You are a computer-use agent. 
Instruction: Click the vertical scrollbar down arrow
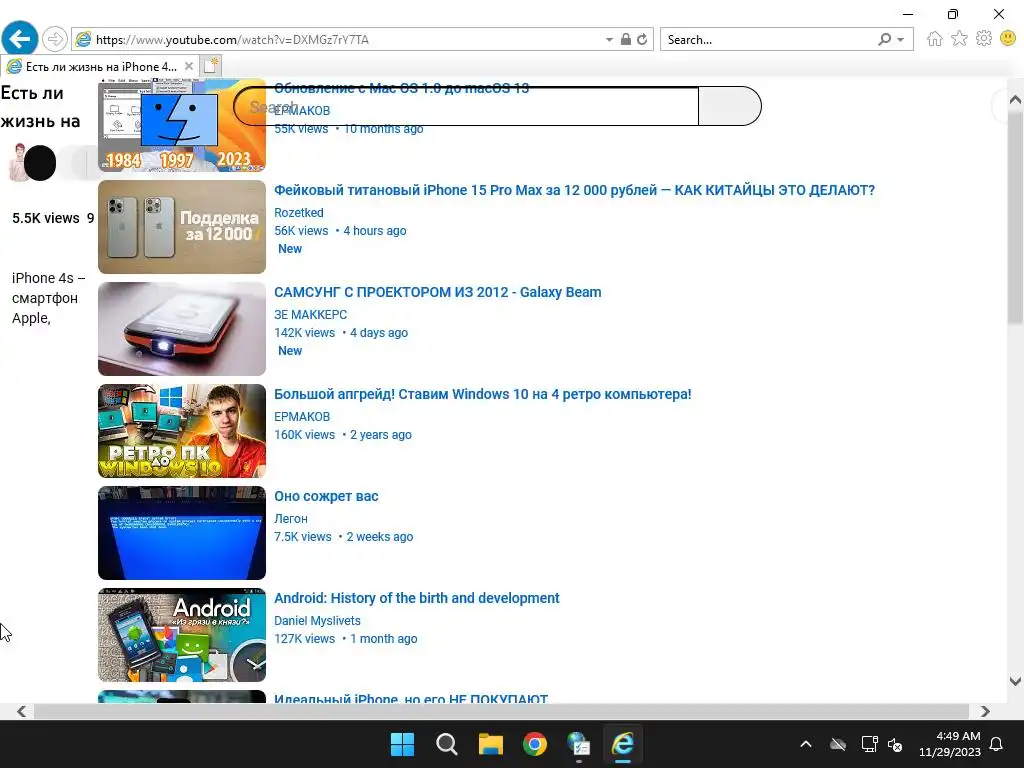(1015, 681)
